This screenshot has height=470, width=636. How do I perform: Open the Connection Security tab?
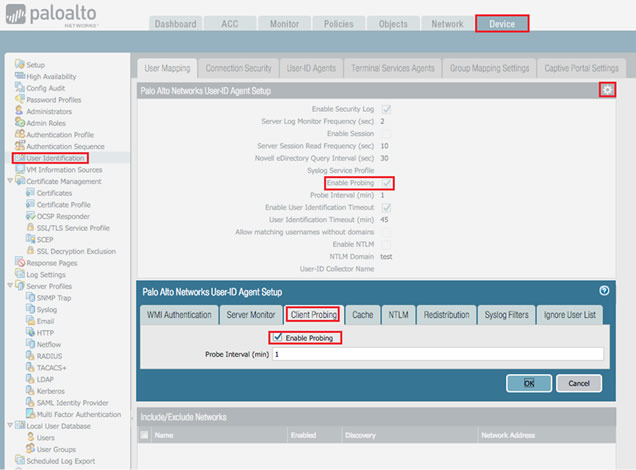point(238,68)
